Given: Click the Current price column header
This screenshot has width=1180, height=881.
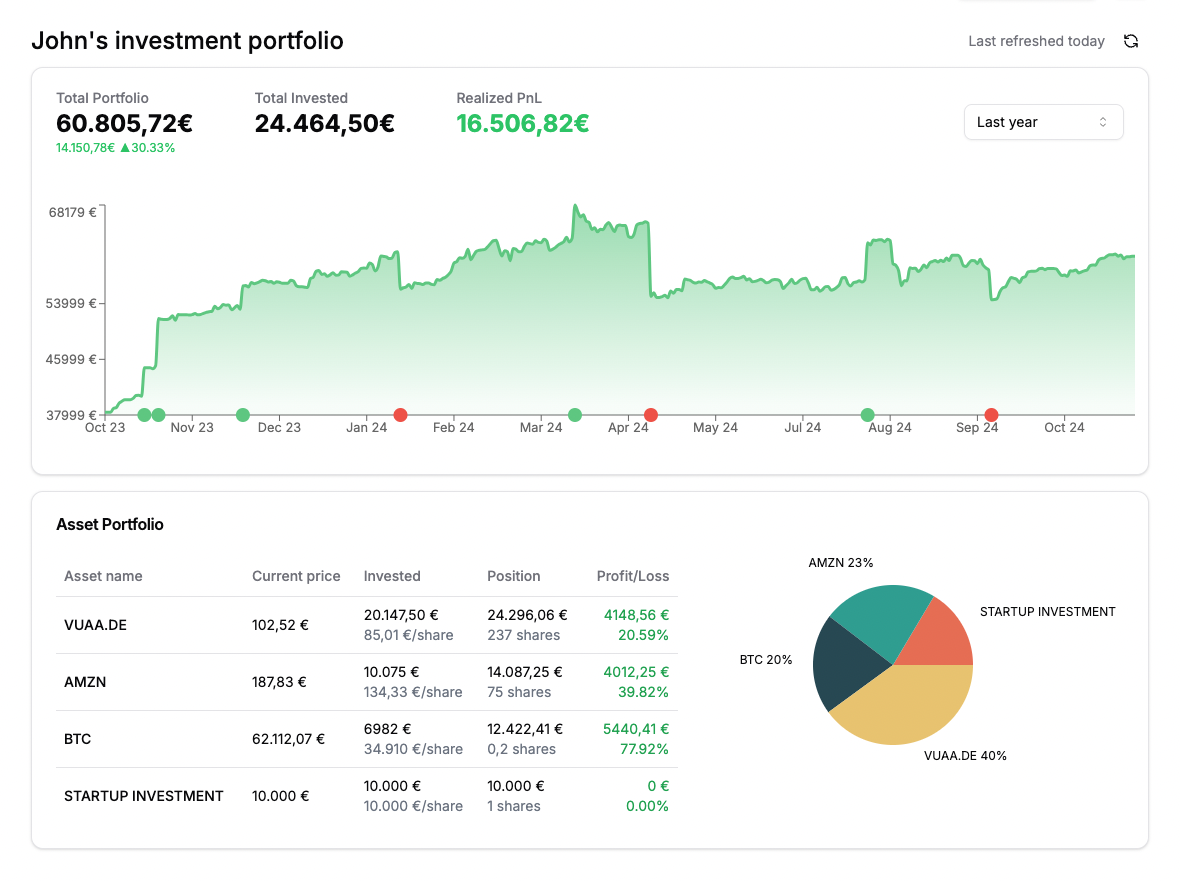Looking at the screenshot, I should (x=296, y=576).
